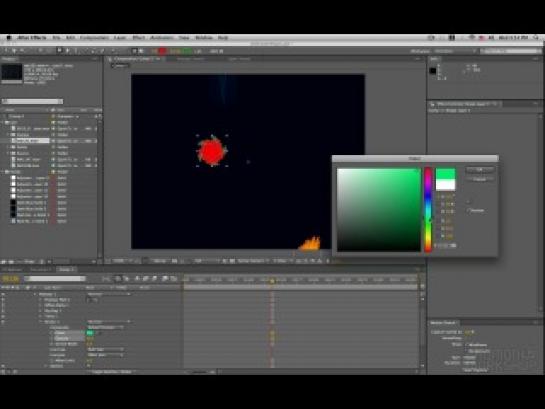
Task: Switch to the Effect Controls panel tab
Action: coord(464,104)
